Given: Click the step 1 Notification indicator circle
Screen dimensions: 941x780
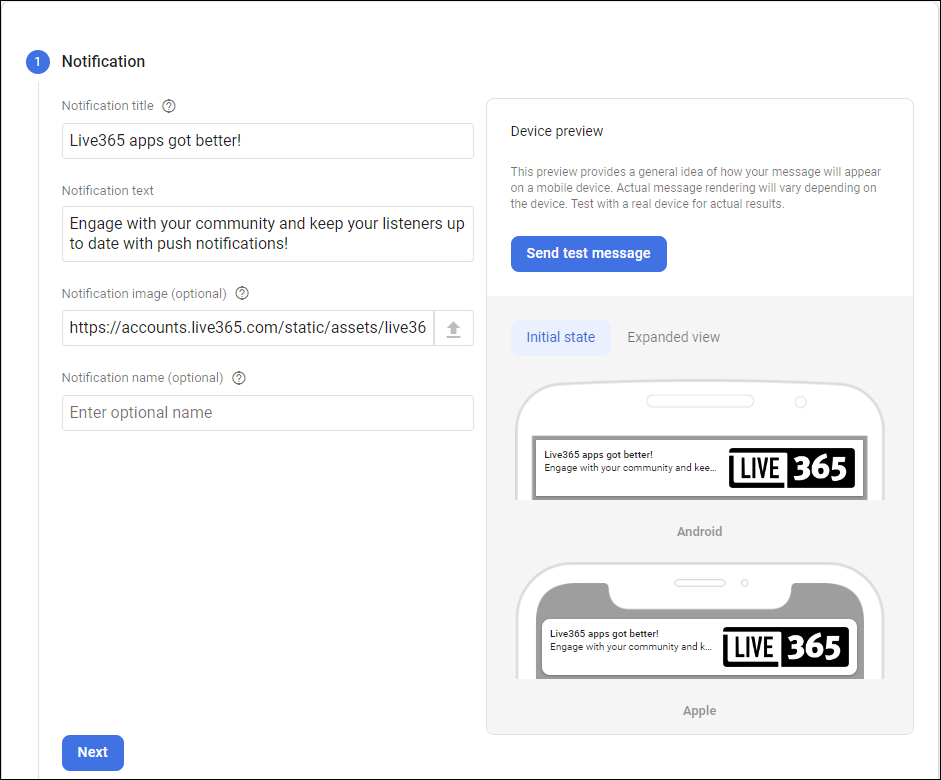Looking at the screenshot, I should pos(37,61).
